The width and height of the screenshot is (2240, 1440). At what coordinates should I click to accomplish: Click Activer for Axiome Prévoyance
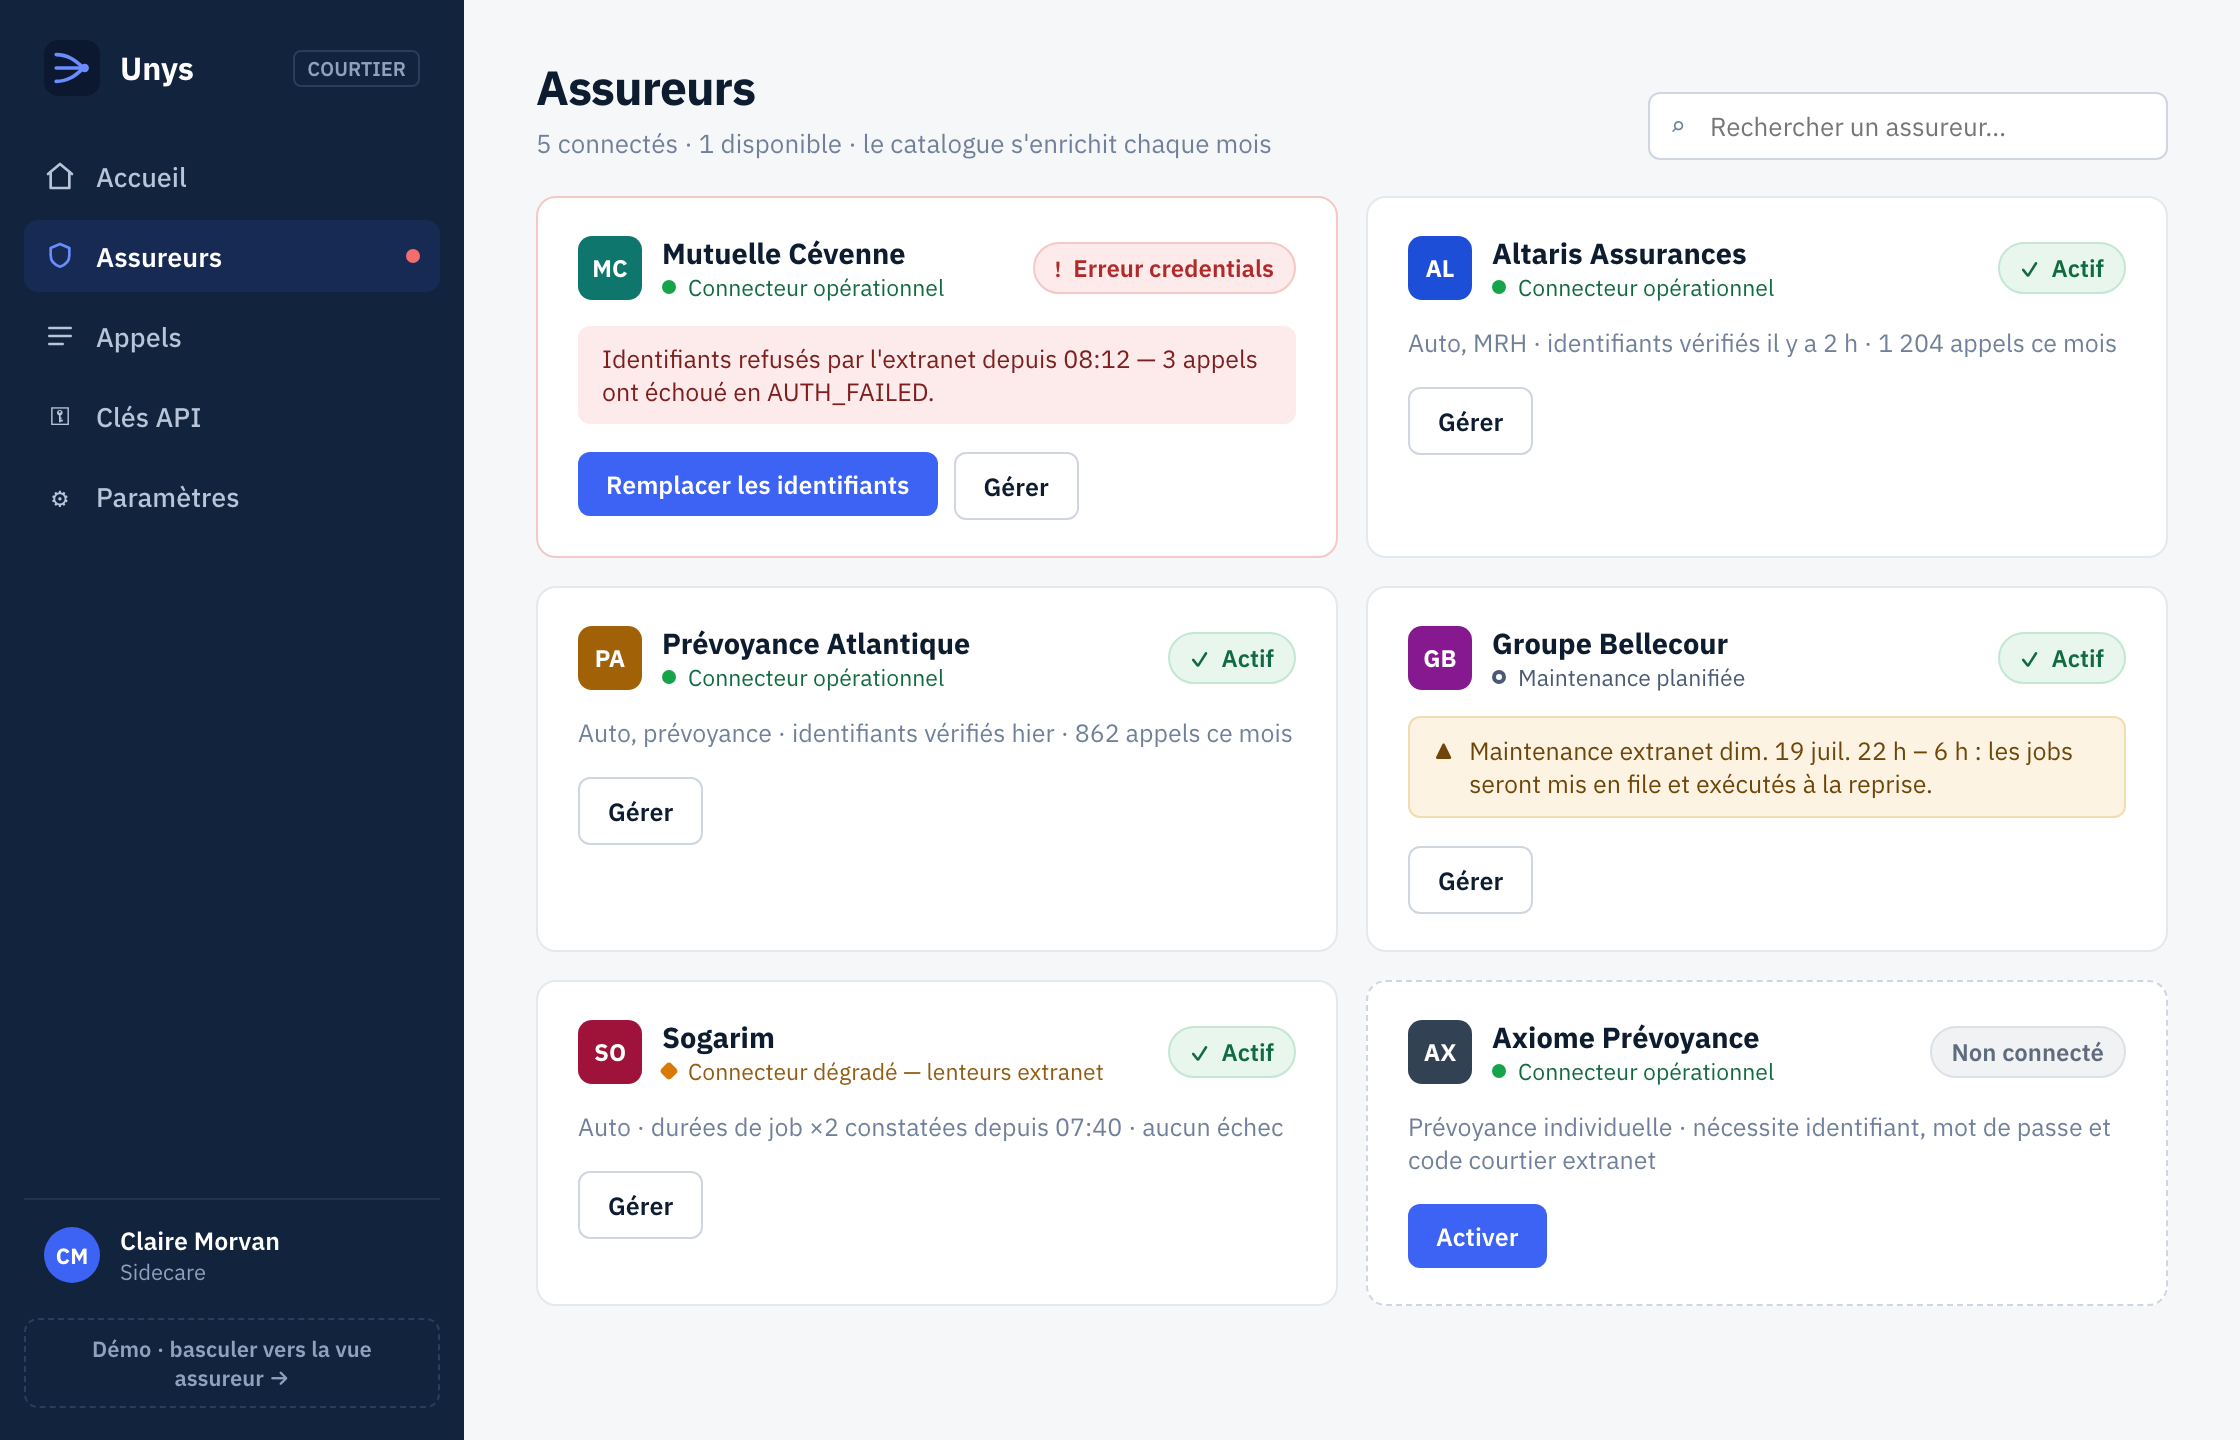1477,1236
